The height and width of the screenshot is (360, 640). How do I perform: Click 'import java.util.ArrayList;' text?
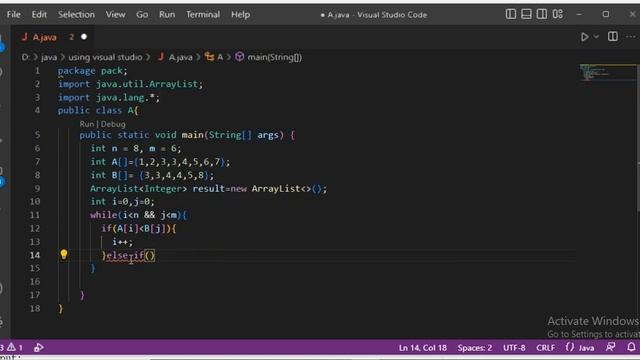[x=130, y=84]
